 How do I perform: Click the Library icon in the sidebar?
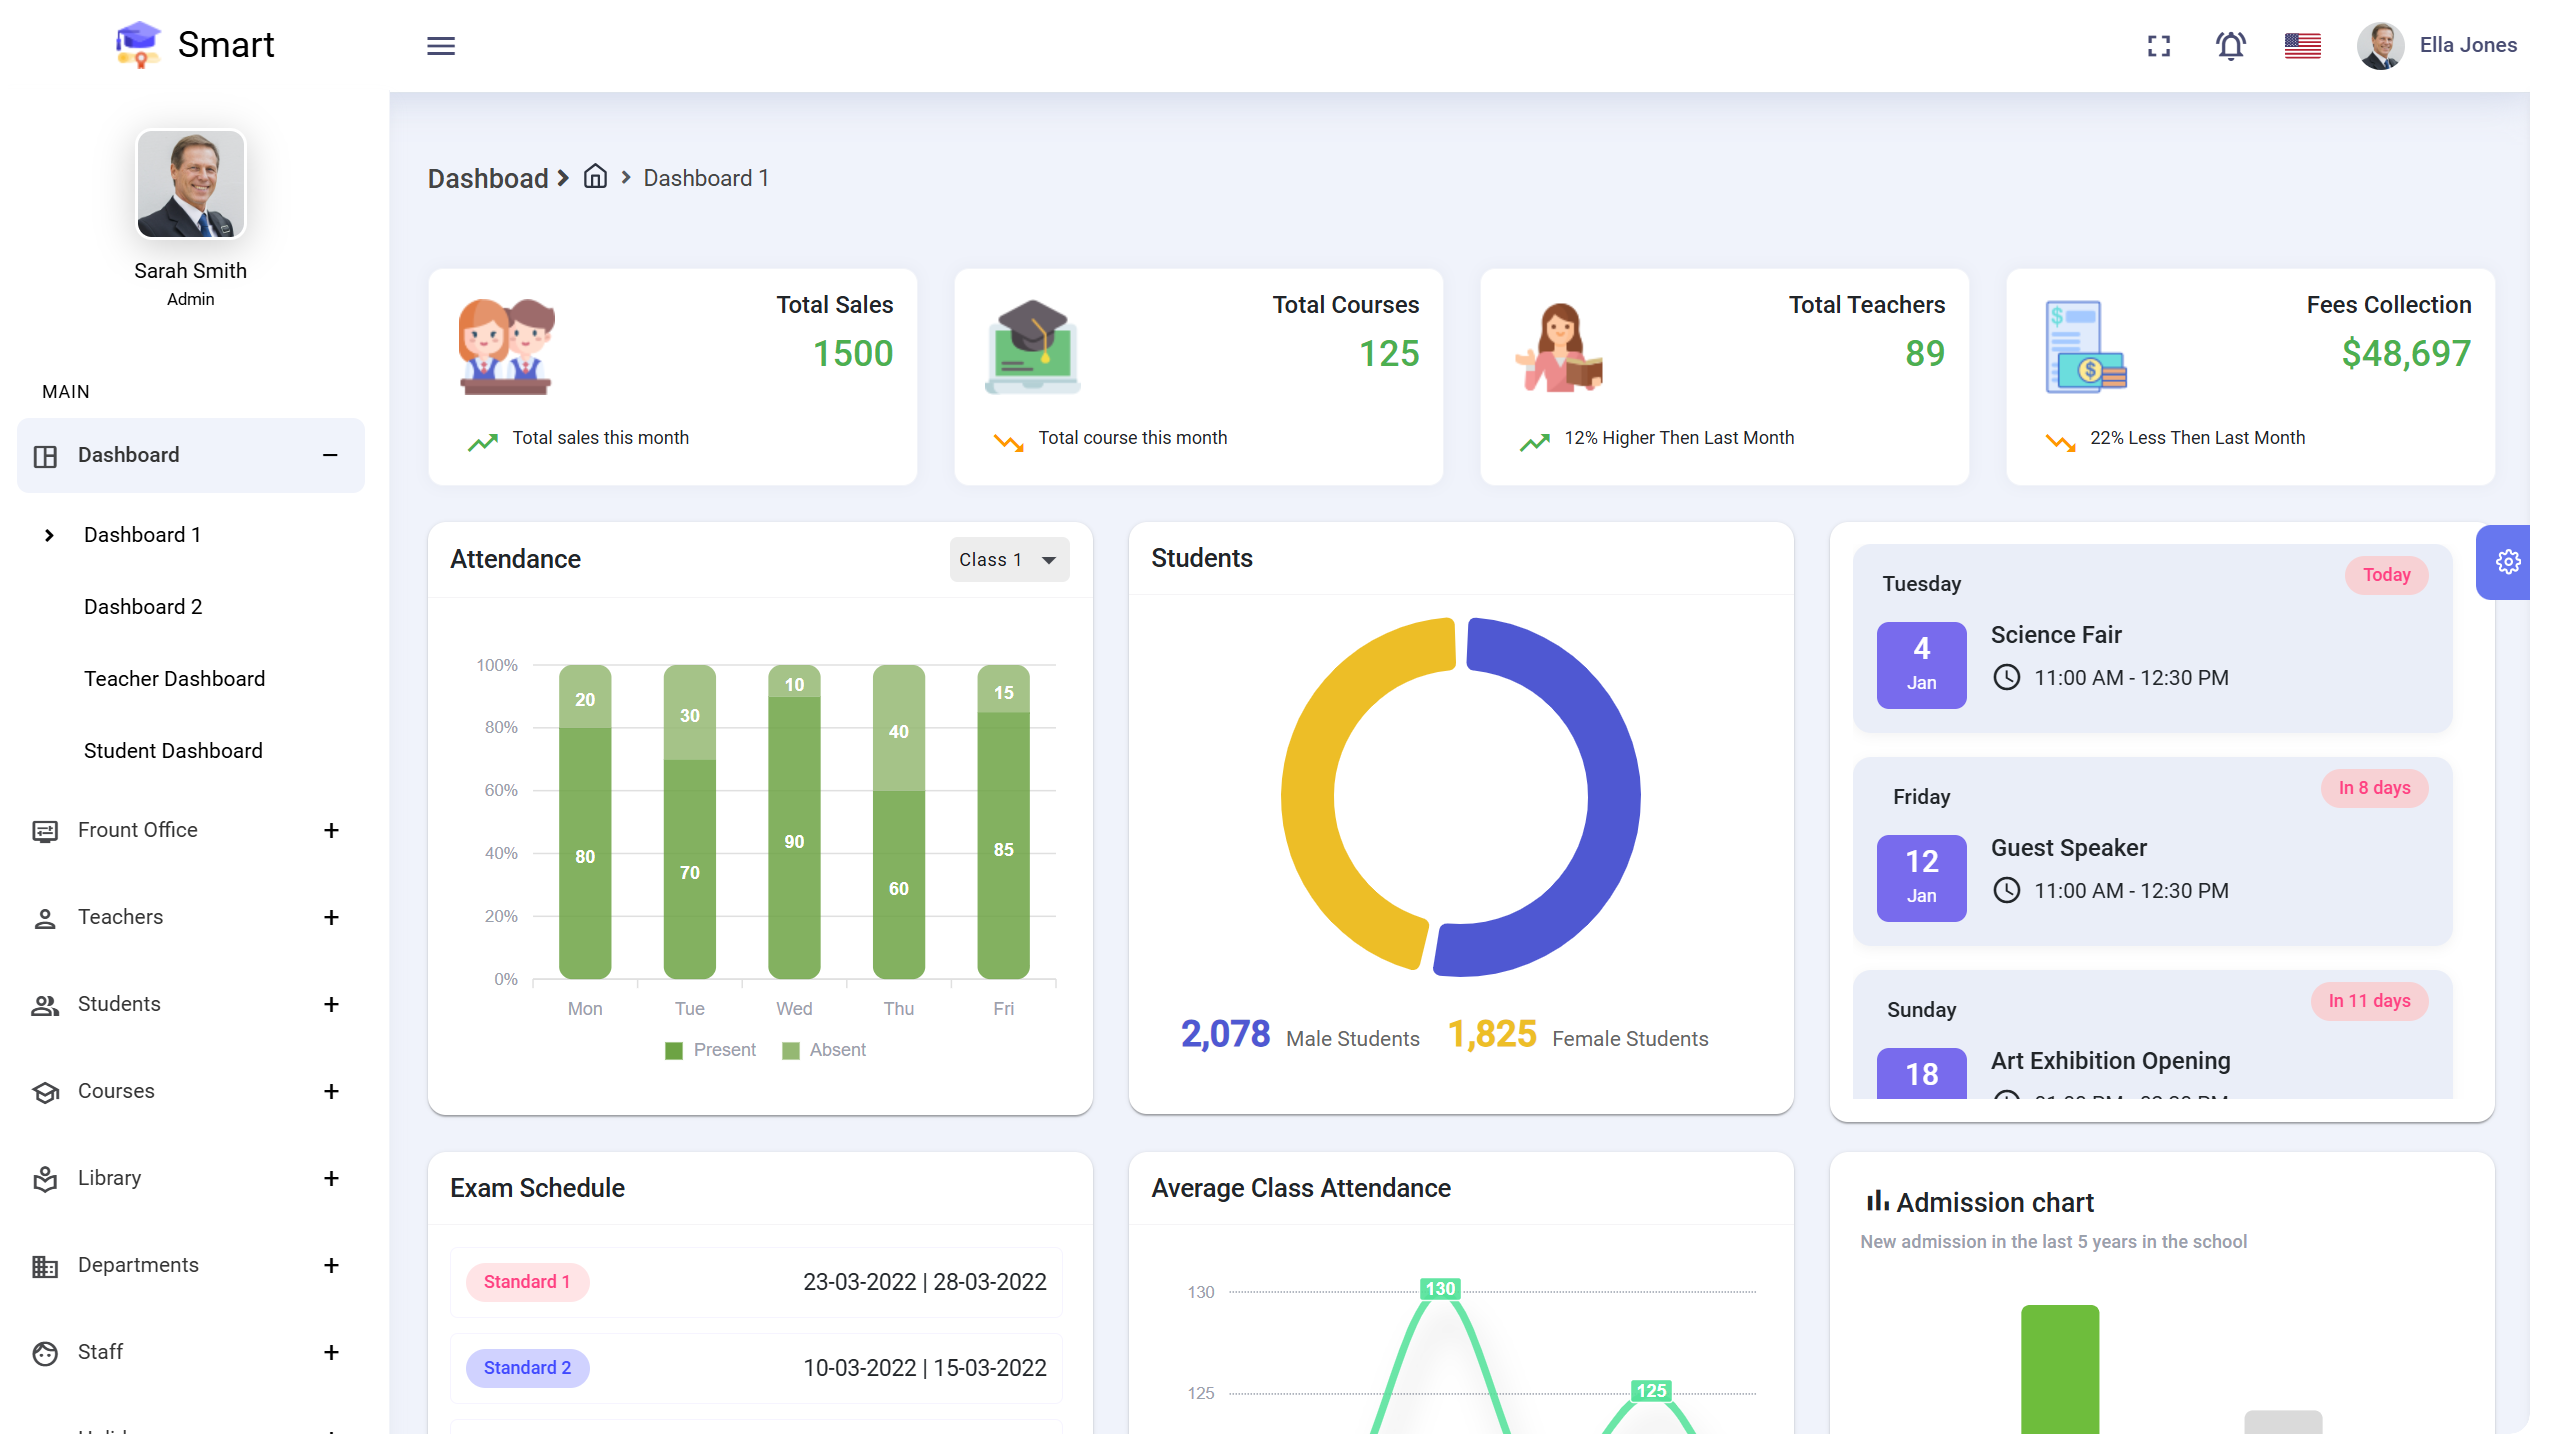[x=46, y=1178]
